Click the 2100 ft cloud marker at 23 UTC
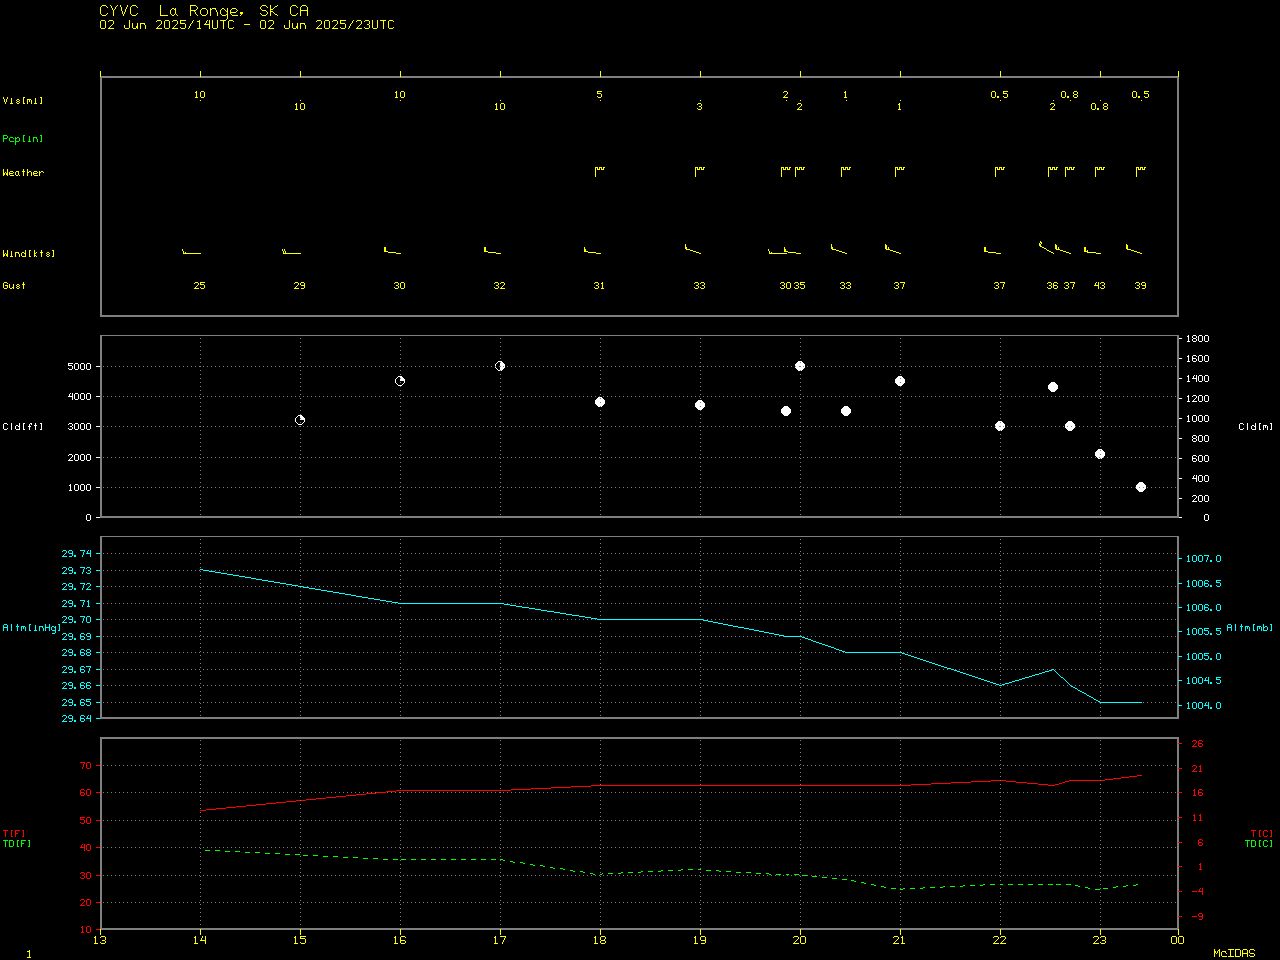The width and height of the screenshot is (1280, 960). [x=1100, y=454]
